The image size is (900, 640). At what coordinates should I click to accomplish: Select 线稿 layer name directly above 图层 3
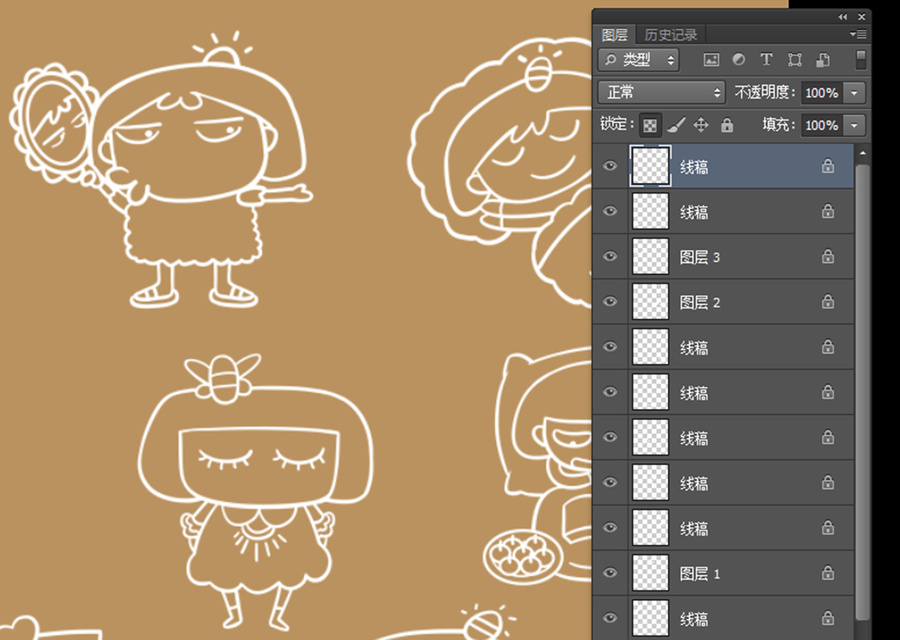[x=694, y=212]
